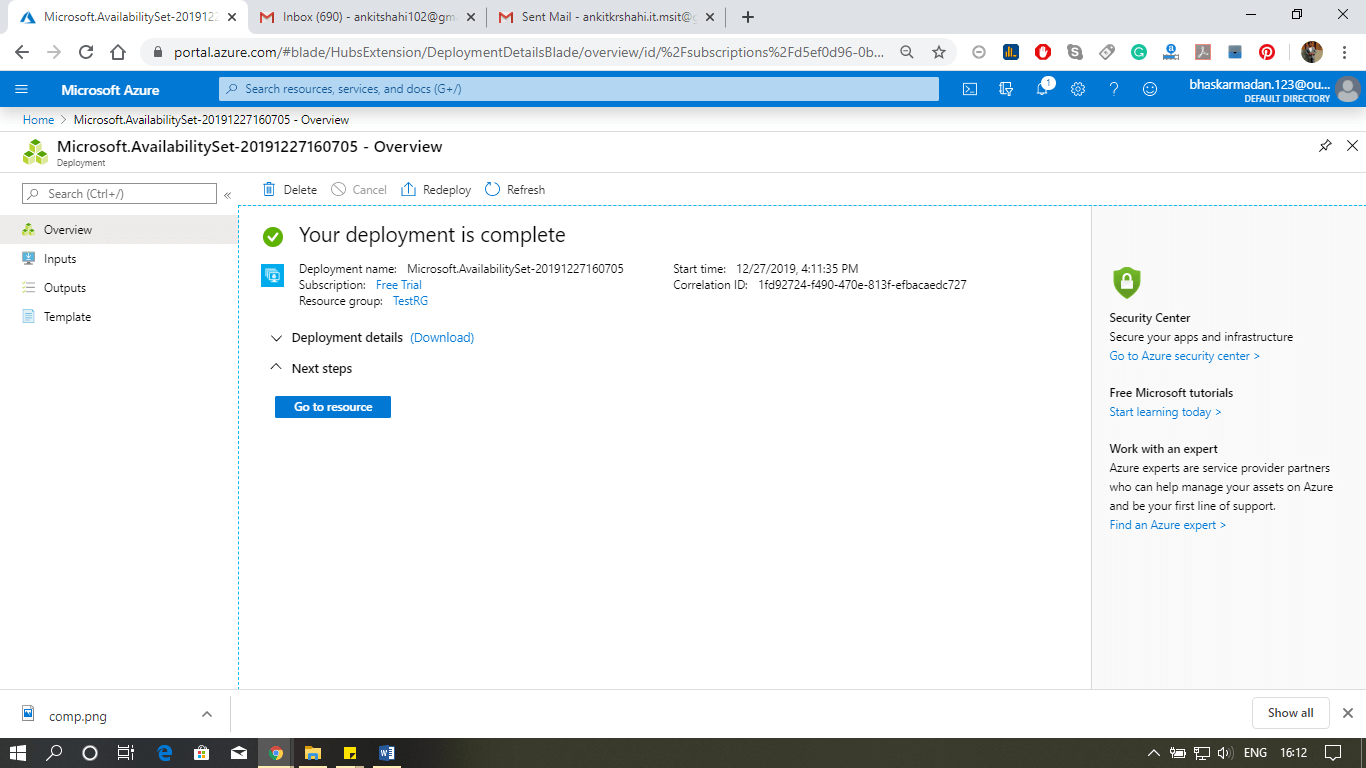Screen dimensions: 1366x768
Task: Open directory and subscription filter icon
Action: tap(1006, 89)
